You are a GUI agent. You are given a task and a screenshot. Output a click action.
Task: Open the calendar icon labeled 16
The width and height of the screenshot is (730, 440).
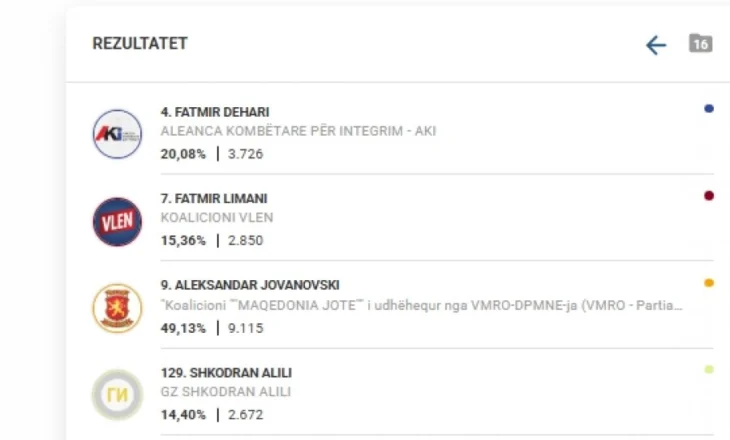(700, 44)
